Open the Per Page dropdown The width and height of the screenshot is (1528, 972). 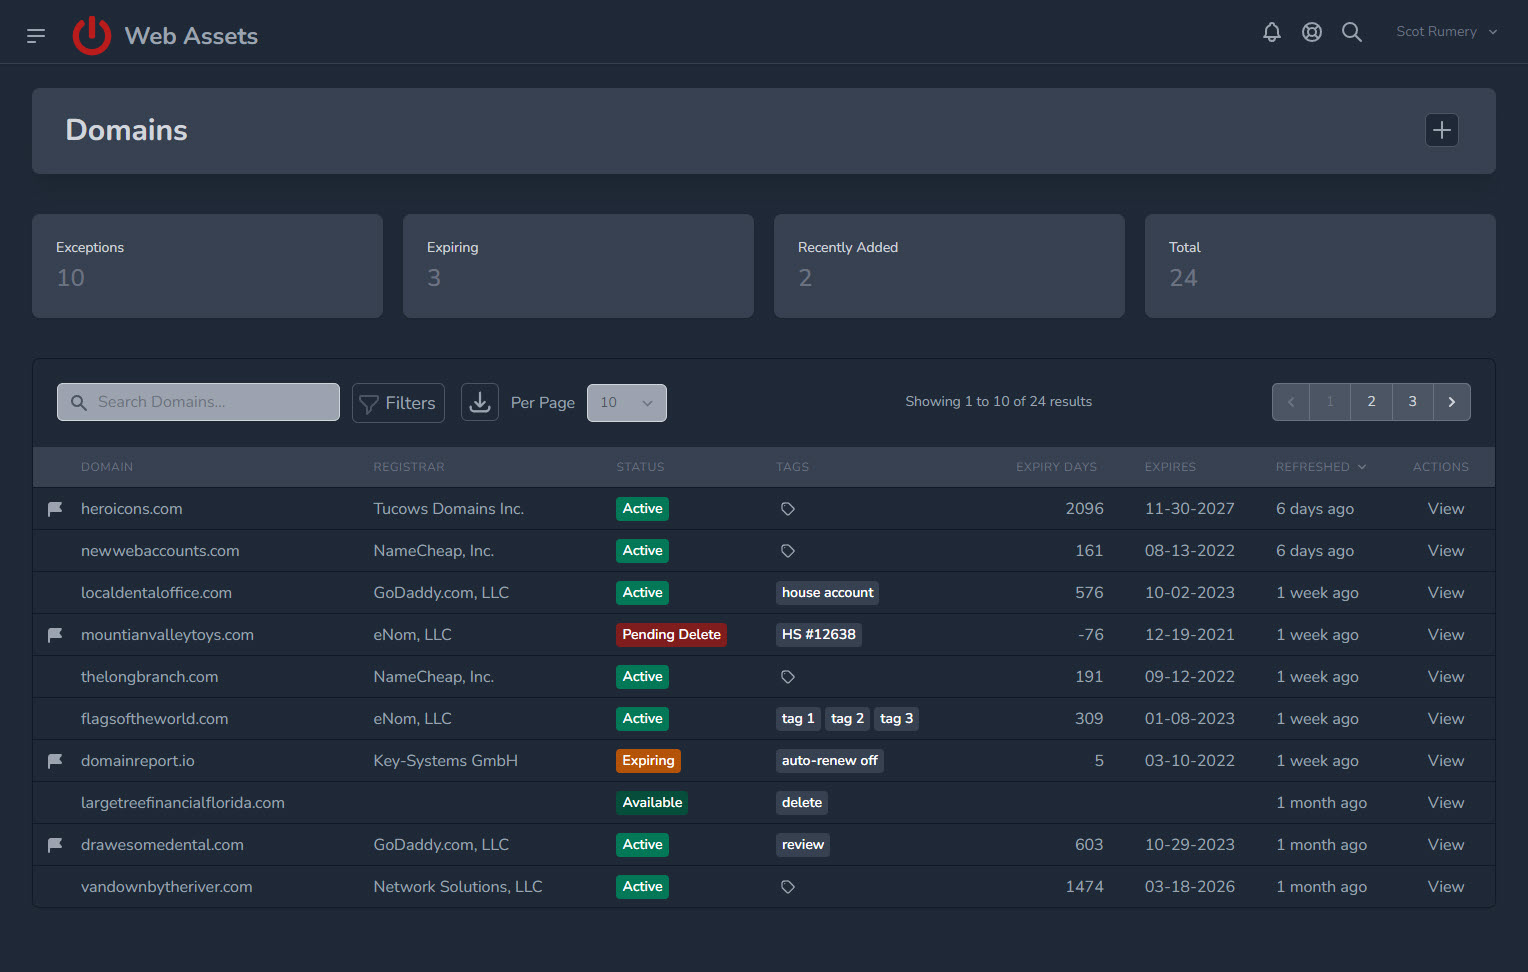point(627,402)
